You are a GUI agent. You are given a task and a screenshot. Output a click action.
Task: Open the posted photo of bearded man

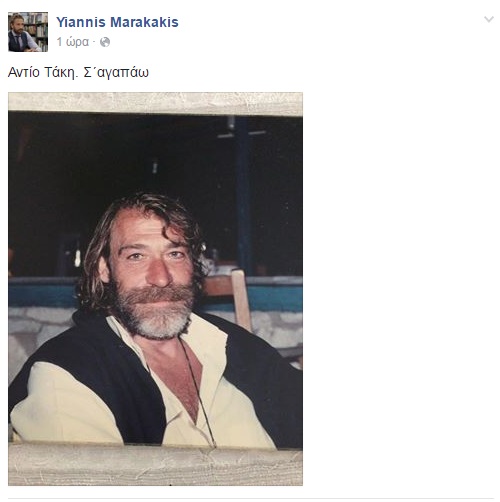coord(155,289)
